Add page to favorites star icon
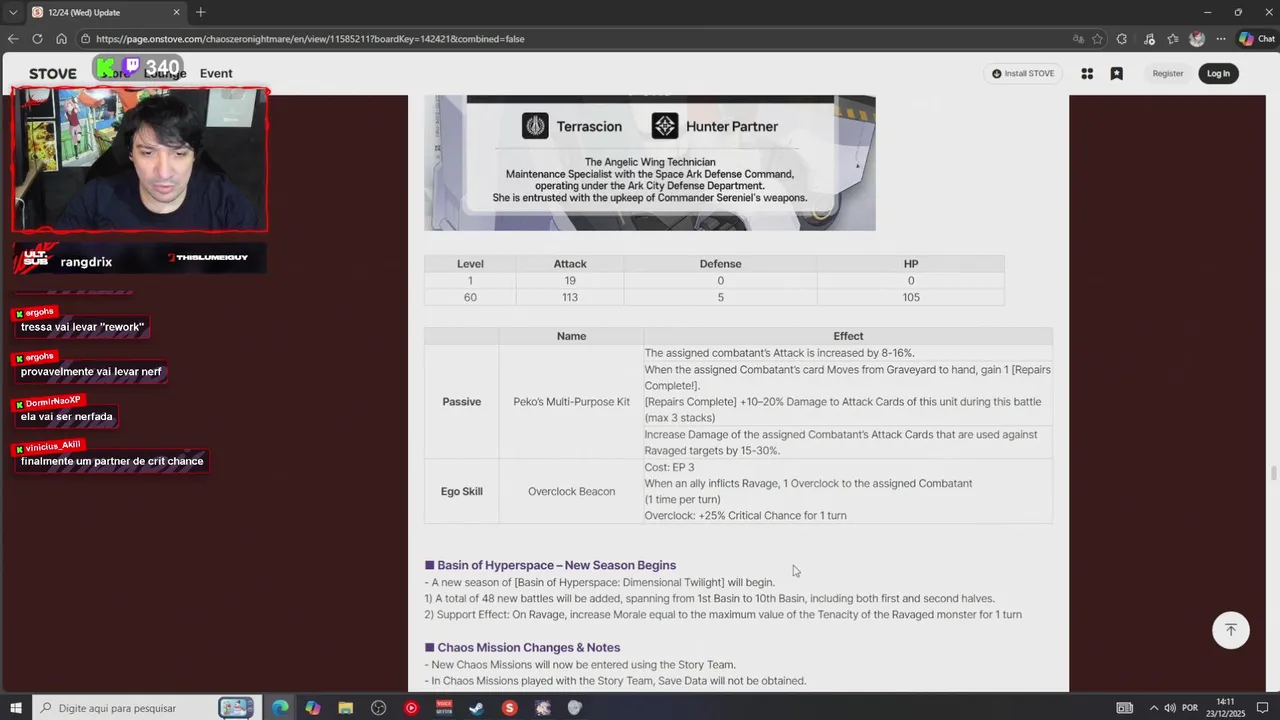Screen dimensions: 1280x720 (1097, 39)
